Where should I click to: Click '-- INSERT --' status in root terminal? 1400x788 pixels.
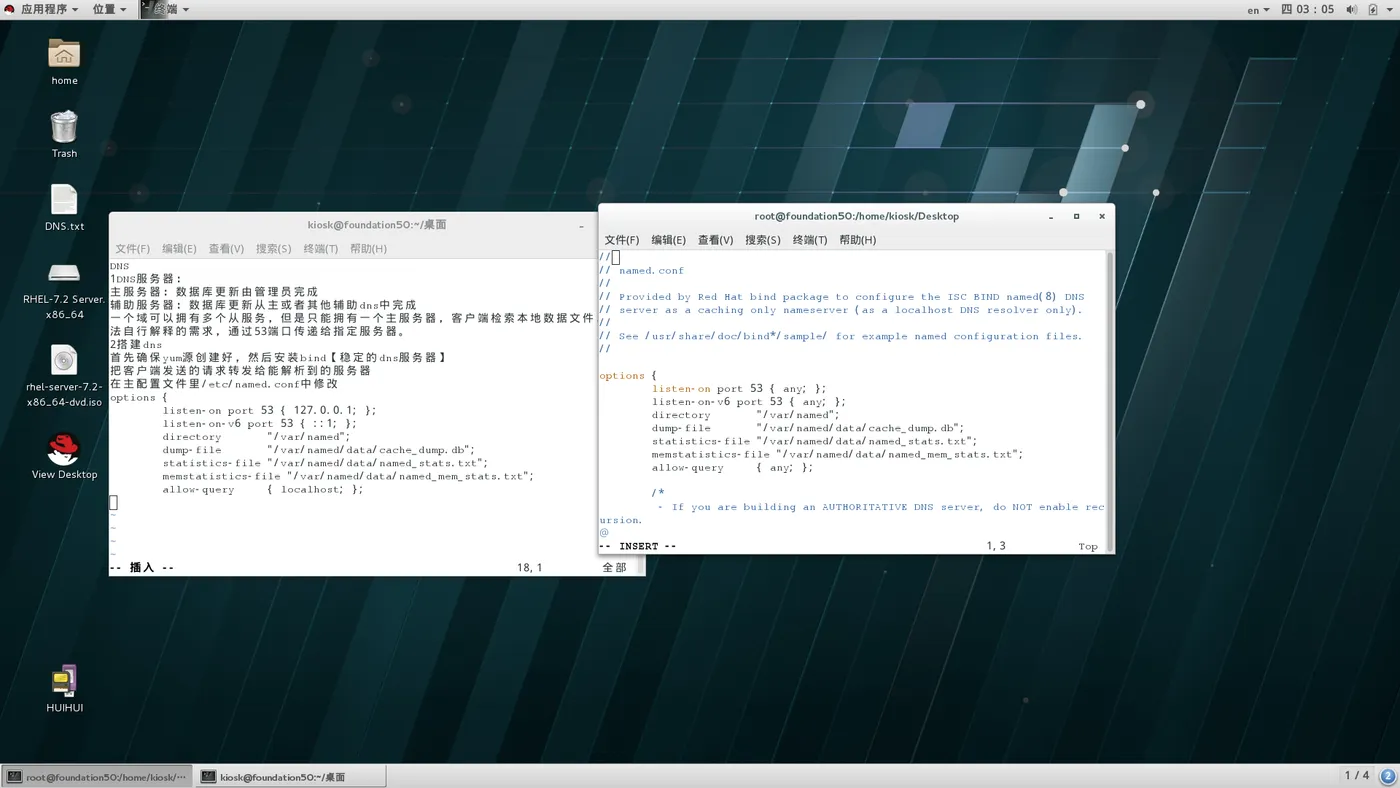point(638,546)
